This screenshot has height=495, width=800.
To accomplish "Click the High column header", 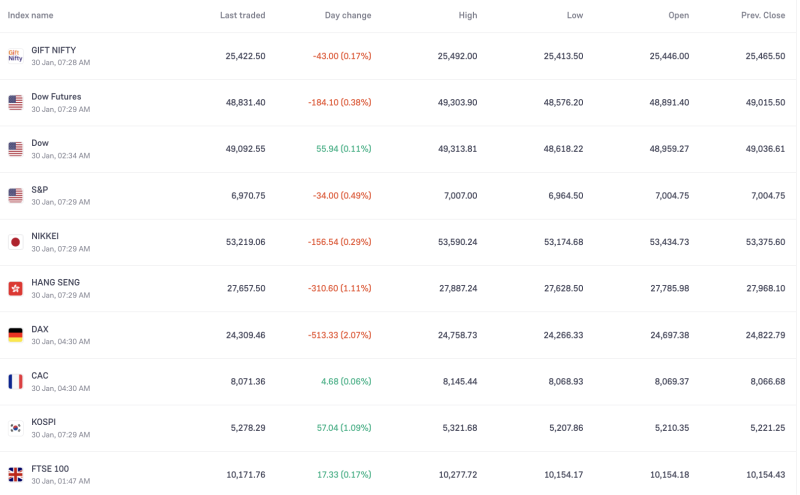I will (467, 15).
